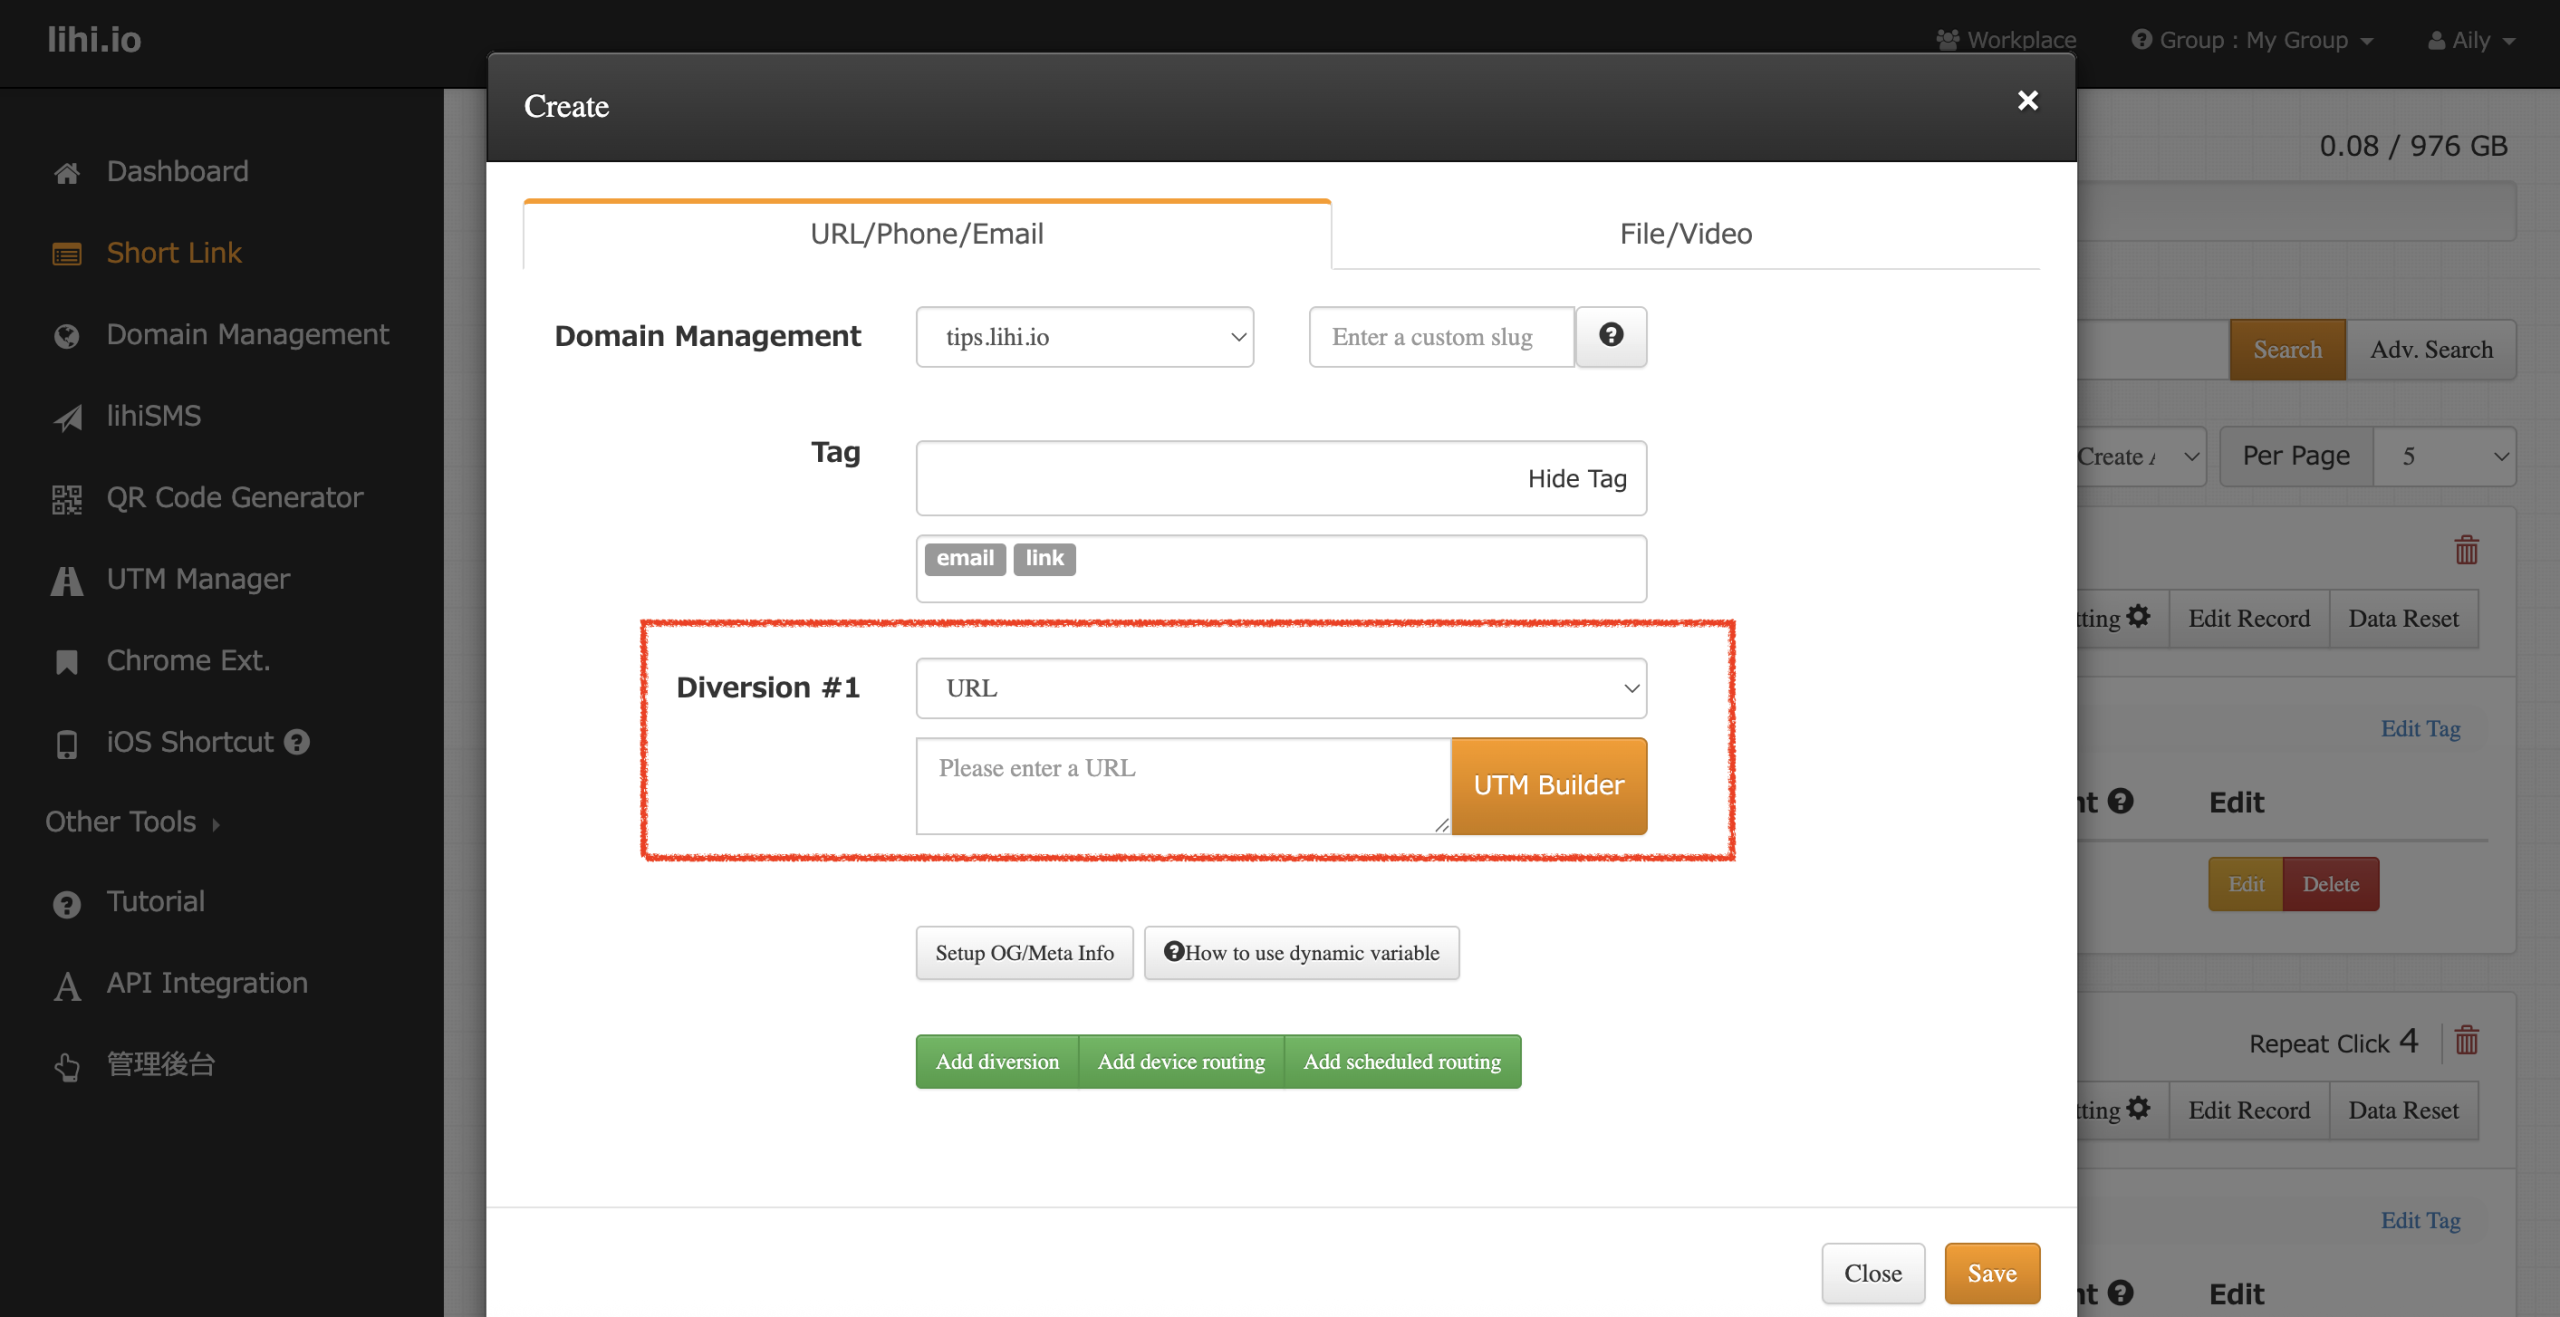Select the URL/Phone/Email tab
Viewport: 2560px width, 1317px height.
pyautogui.click(x=926, y=234)
